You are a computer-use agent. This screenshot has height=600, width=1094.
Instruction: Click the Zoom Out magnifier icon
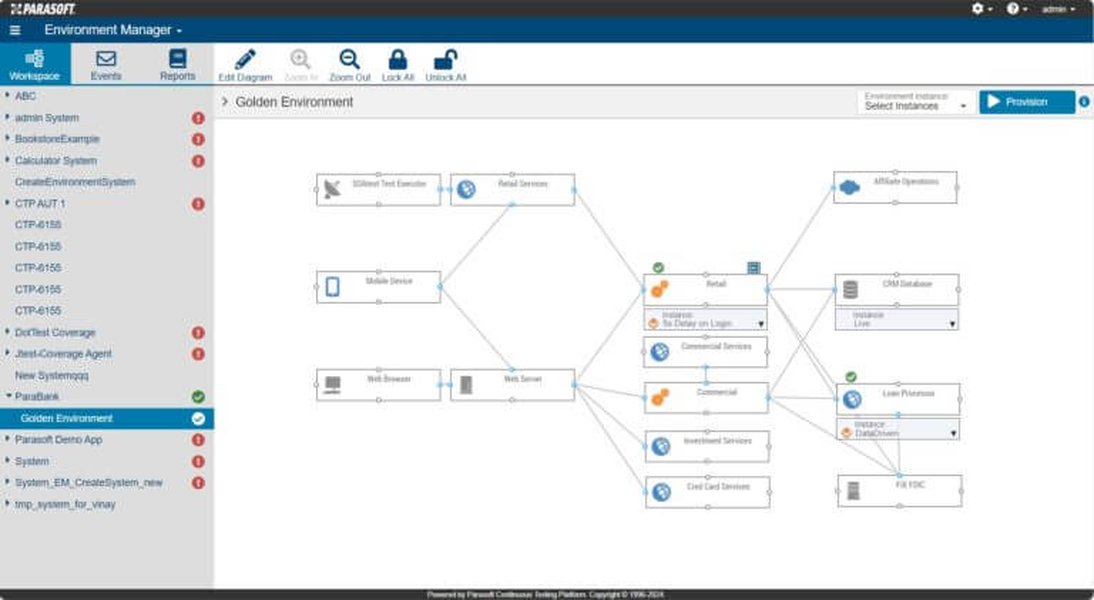click(x=350, y=59)
